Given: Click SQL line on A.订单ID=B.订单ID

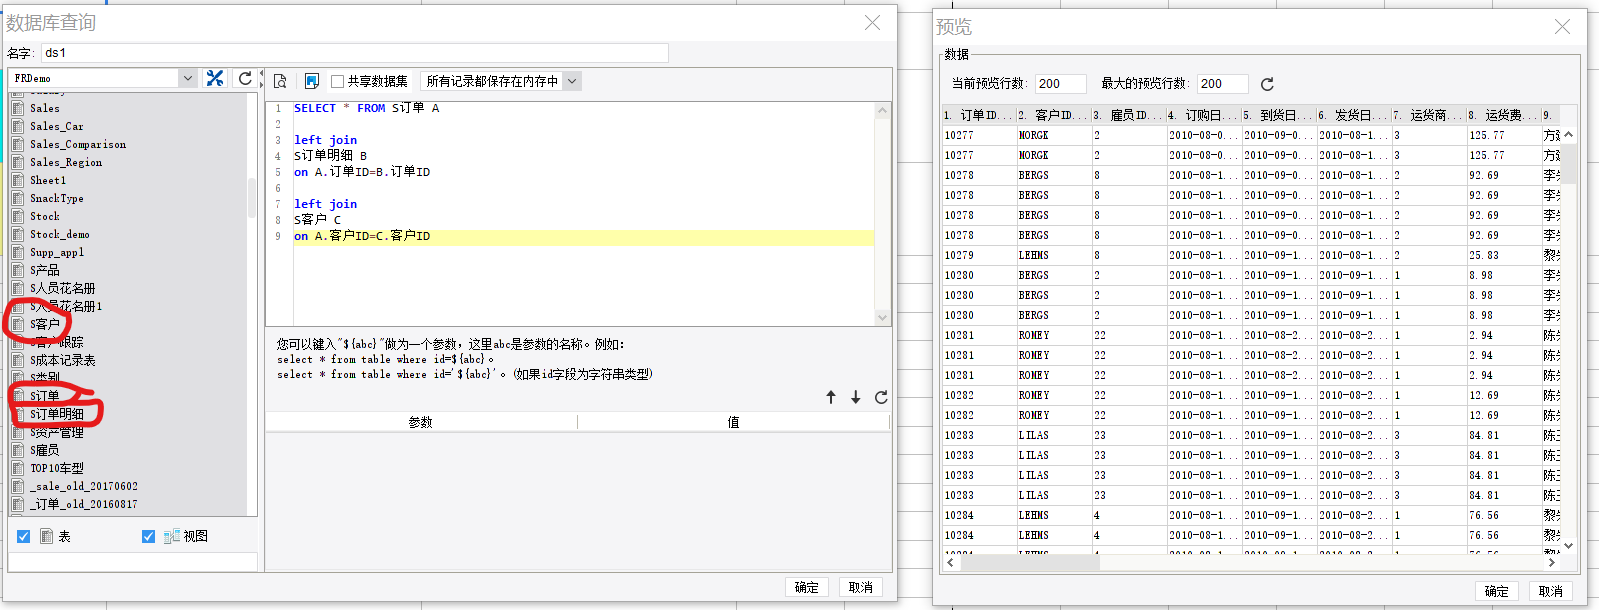Looking at the screenshot, I should [x=362, y=172].
